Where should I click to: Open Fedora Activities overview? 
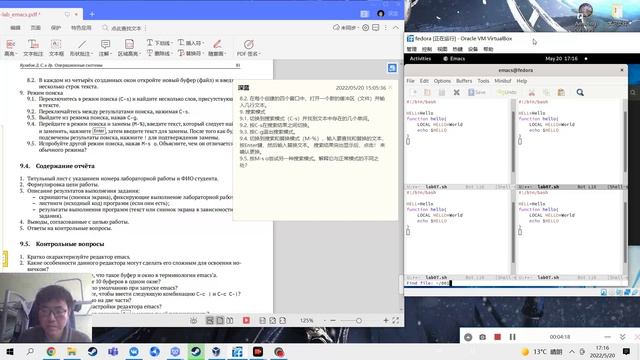coord(420,59)
